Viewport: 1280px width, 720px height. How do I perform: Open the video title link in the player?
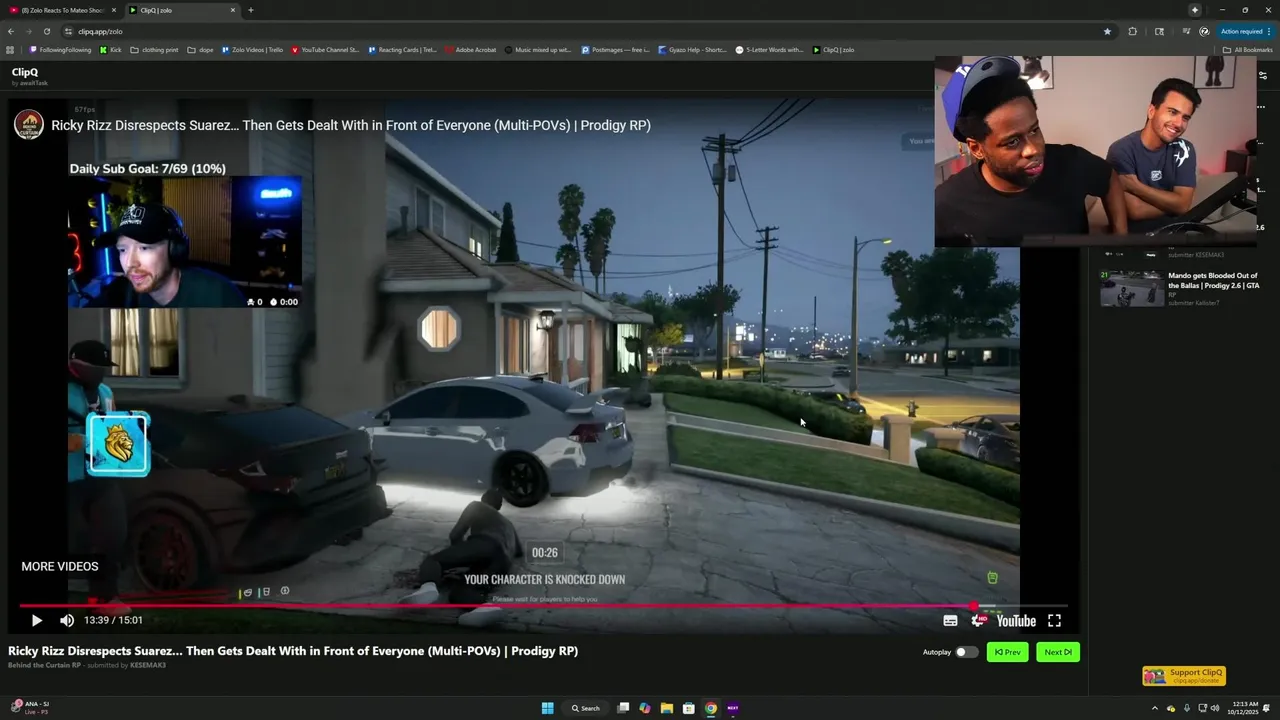coord(351,125)
